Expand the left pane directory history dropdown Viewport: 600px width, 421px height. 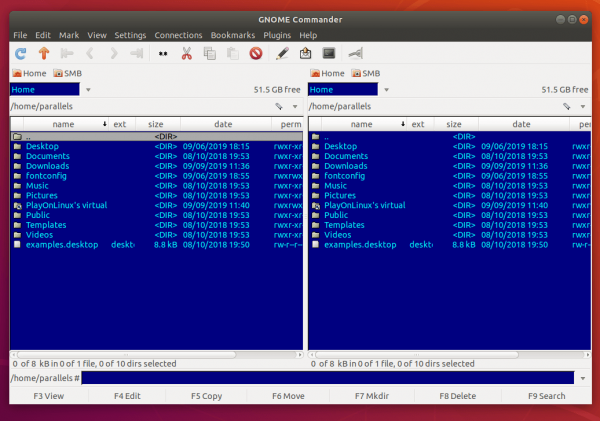tap(295, 106)
